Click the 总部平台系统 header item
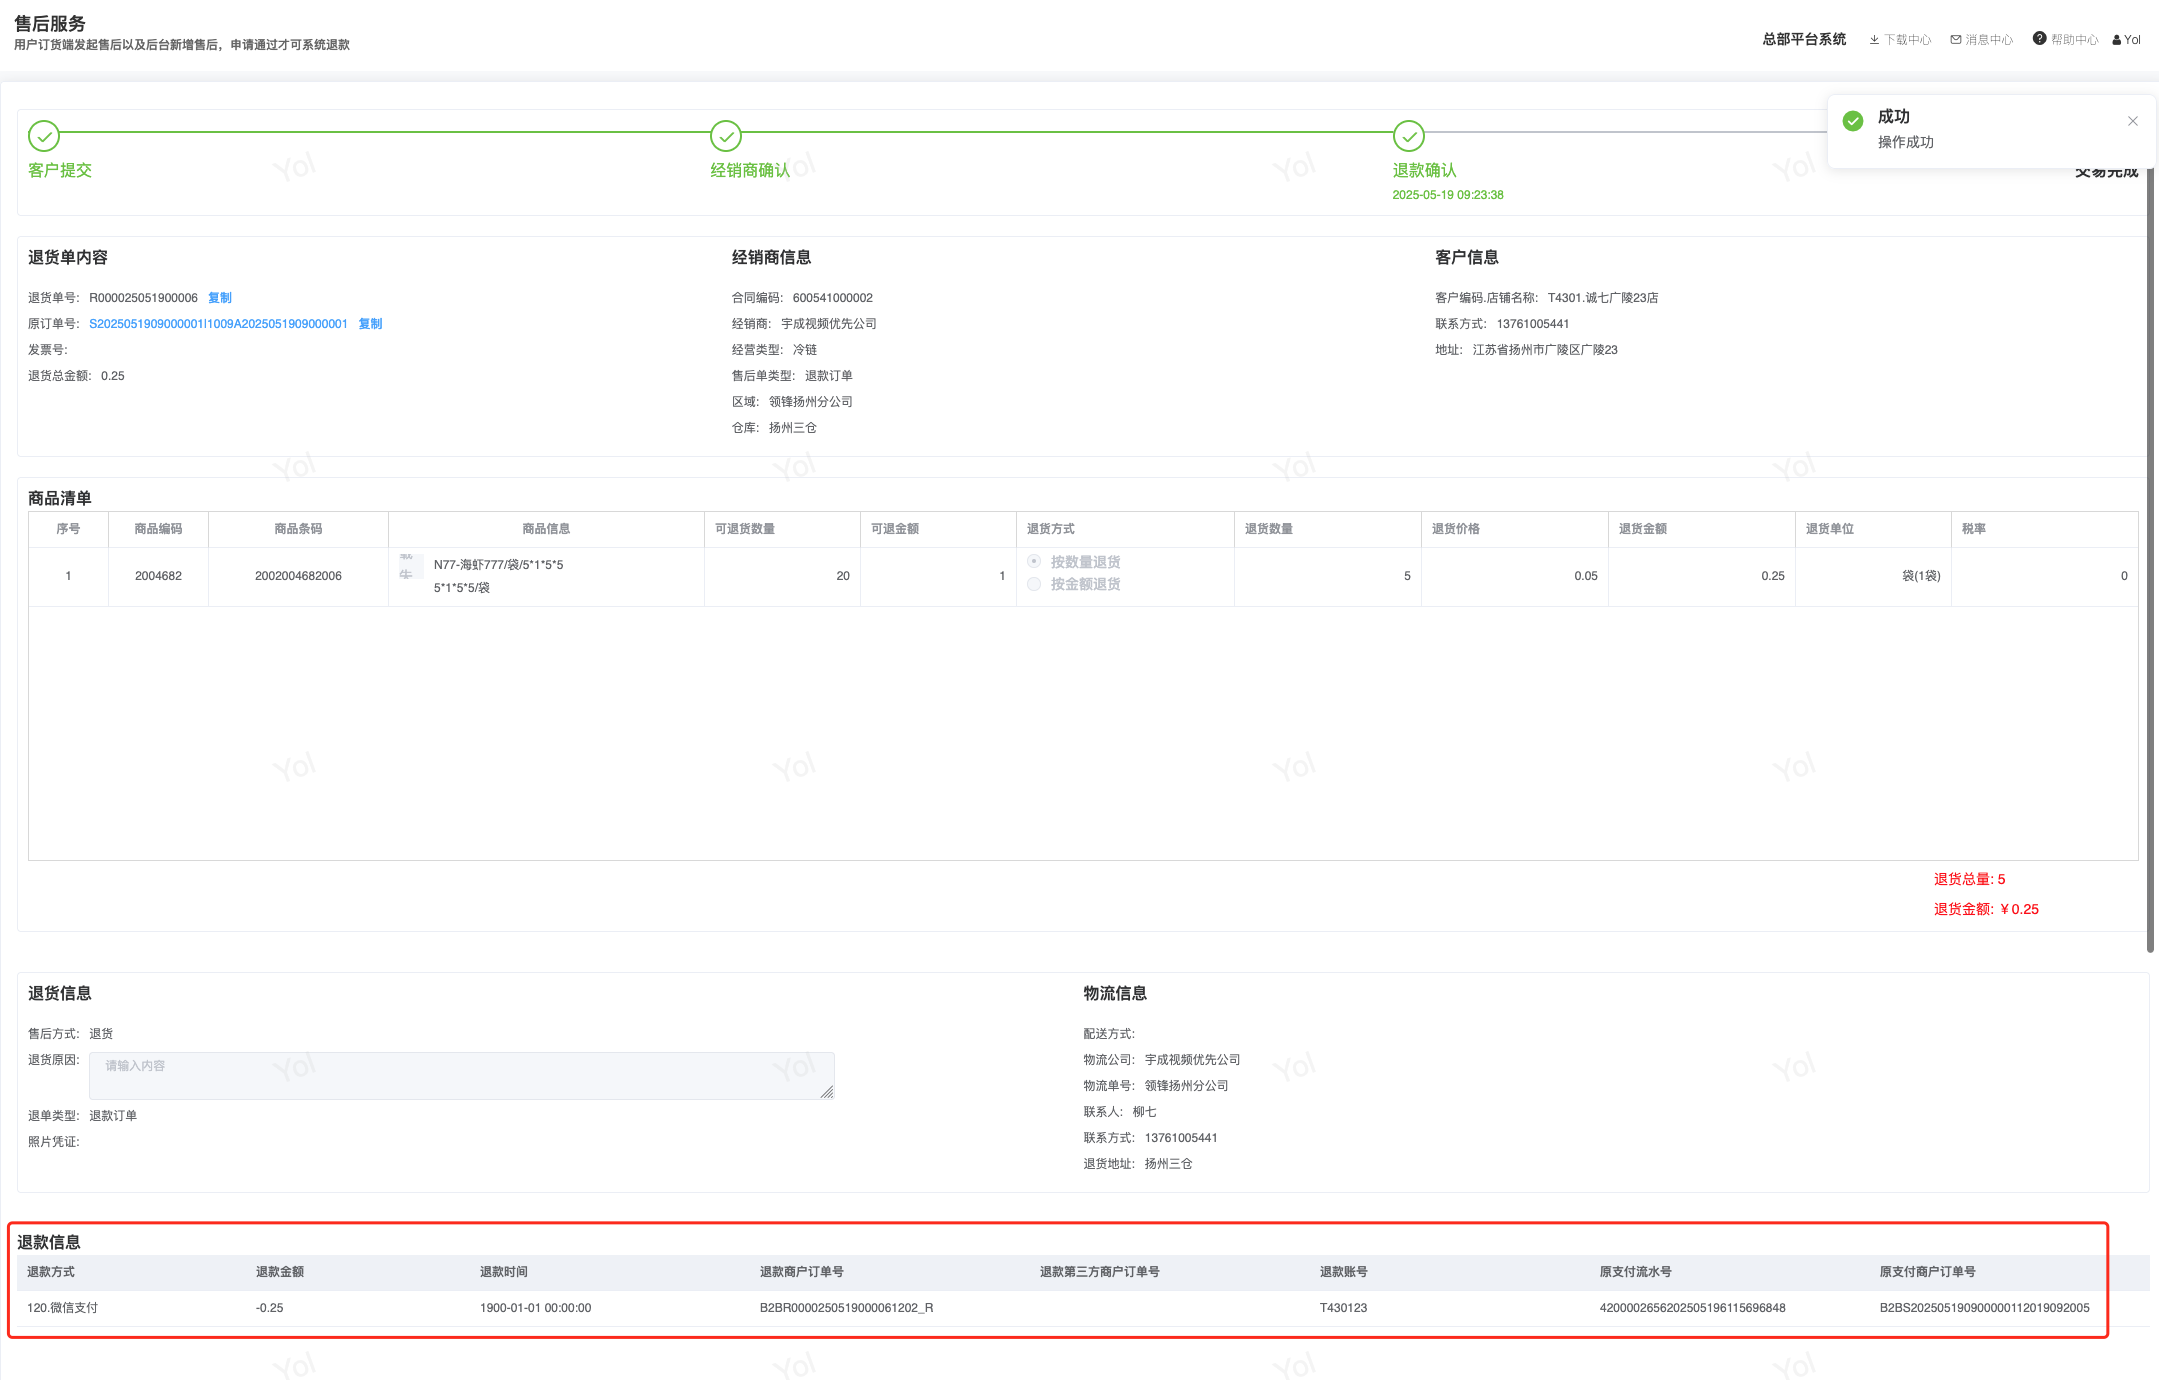Viewport: 2159px width, 1380px height. [x=1804, y=39]
